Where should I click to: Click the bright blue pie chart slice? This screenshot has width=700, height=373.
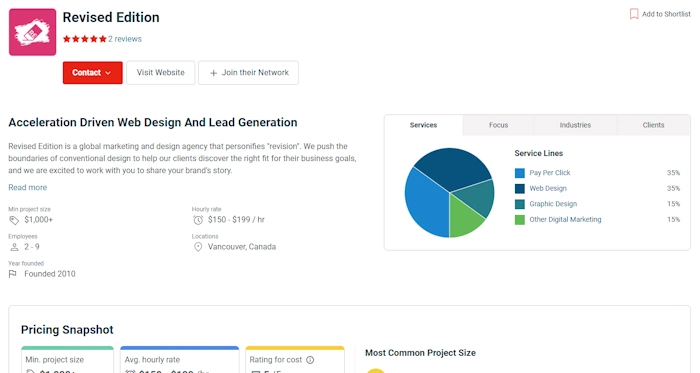click(x=425, y=203)
